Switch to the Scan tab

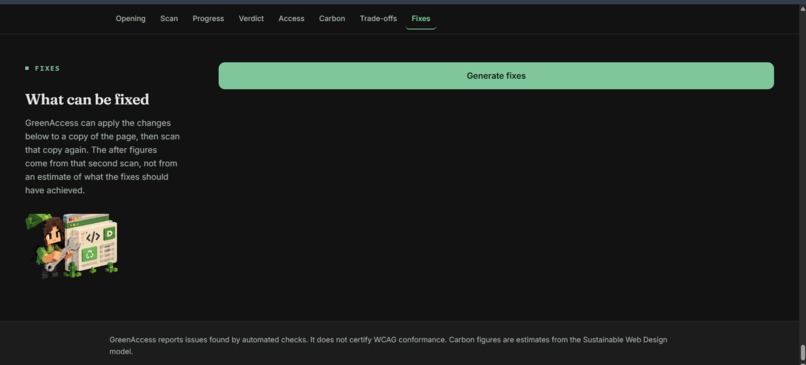169,19
